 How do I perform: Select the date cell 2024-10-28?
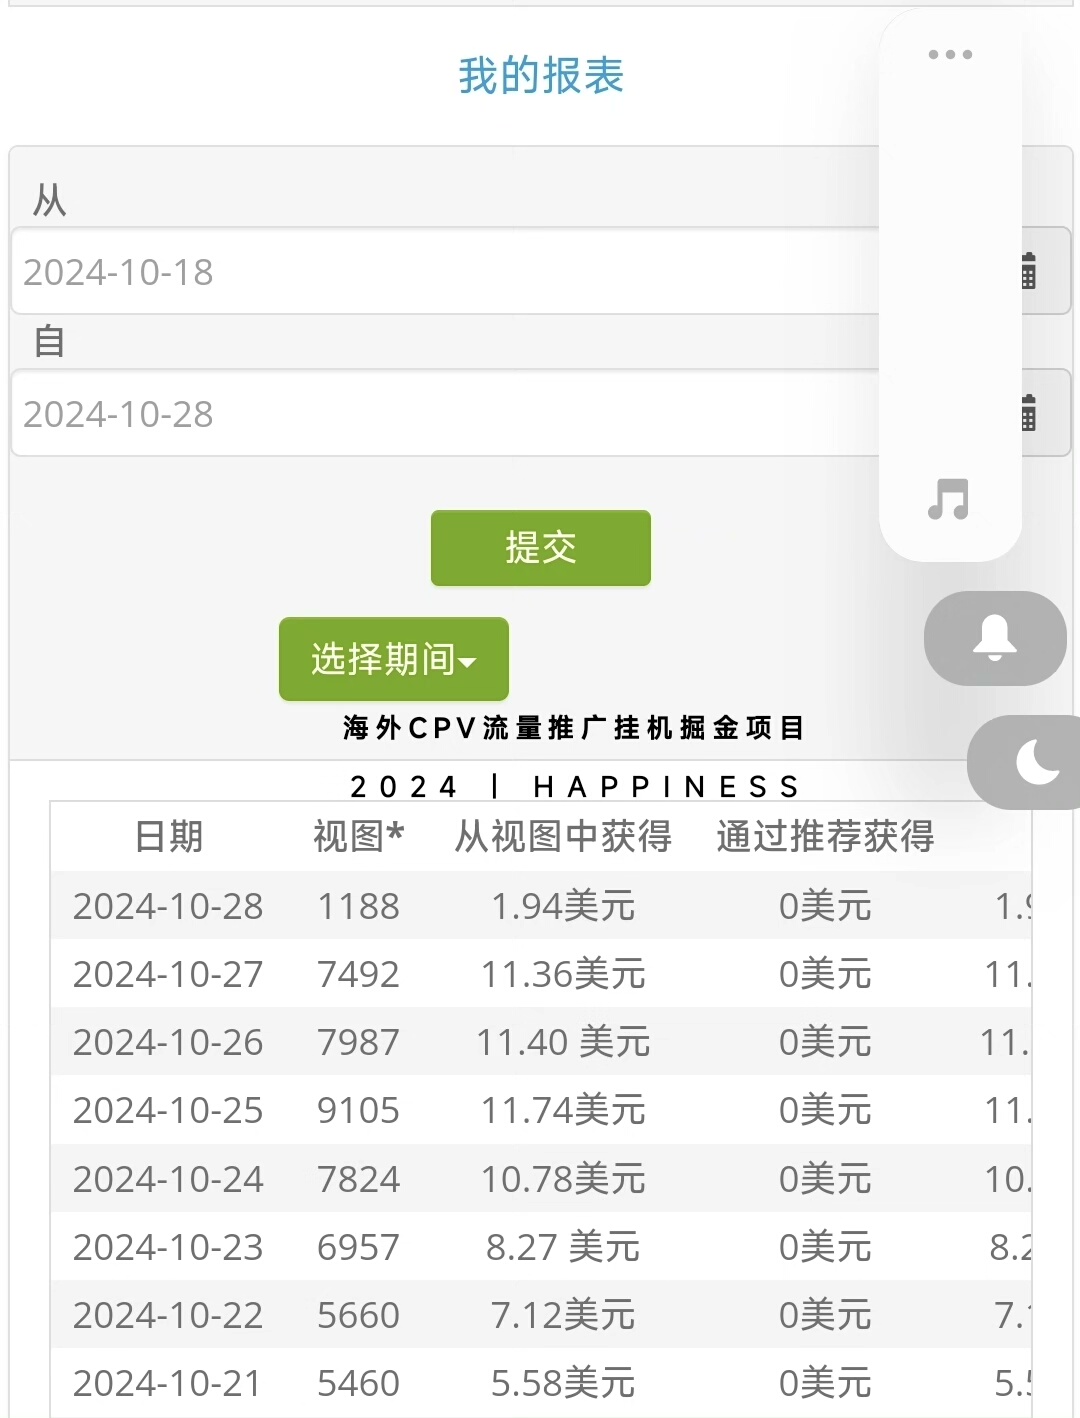168,906
